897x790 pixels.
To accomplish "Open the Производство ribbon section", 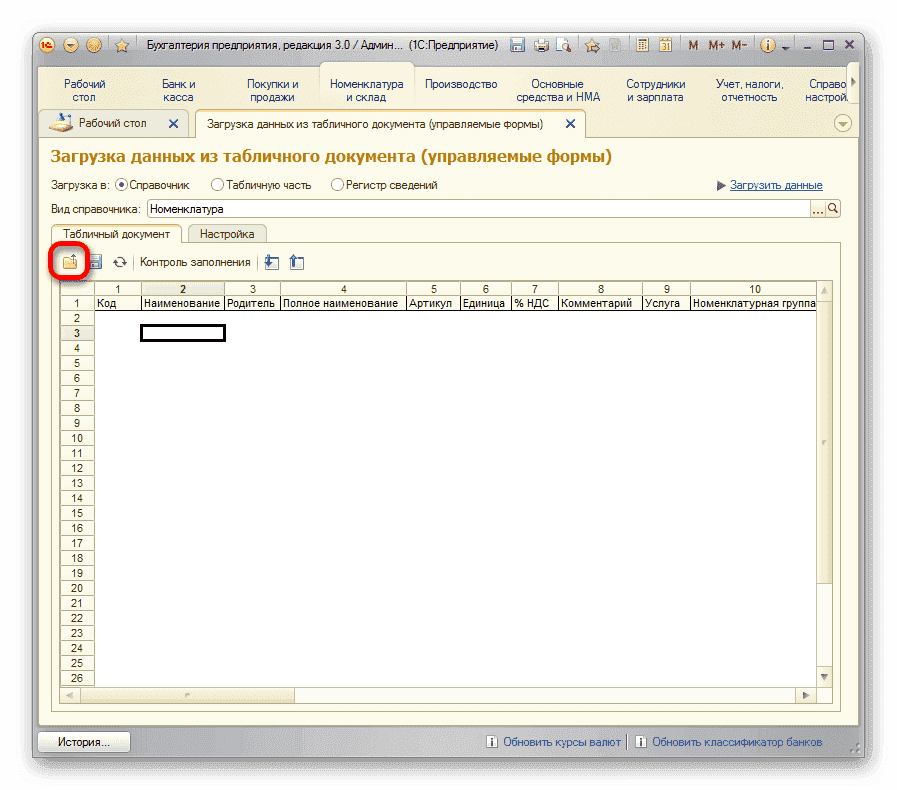I will click(460, 85).
